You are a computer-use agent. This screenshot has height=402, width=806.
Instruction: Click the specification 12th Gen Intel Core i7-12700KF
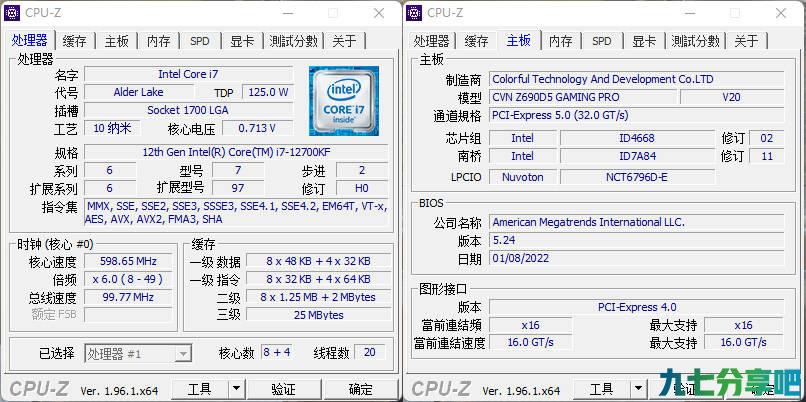point(236,152)
